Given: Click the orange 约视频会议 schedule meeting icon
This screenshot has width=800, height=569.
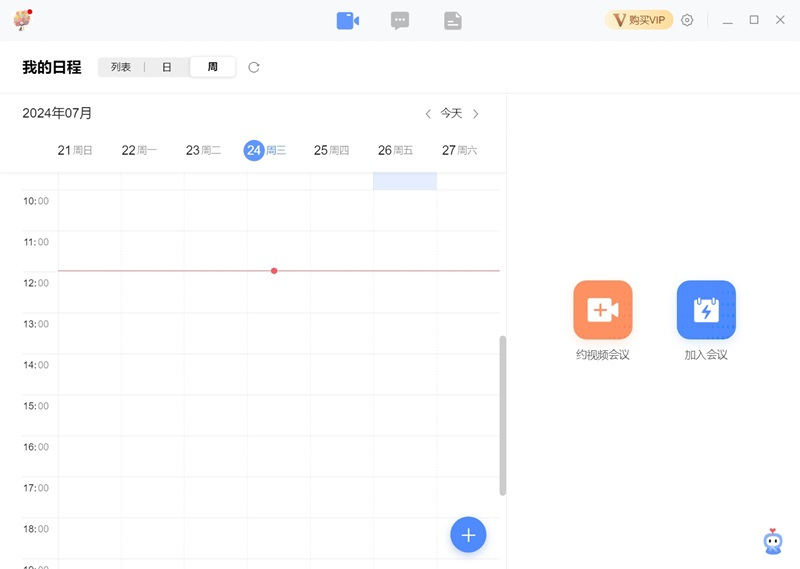Looking at the screenshot, I should pos(603,310).
